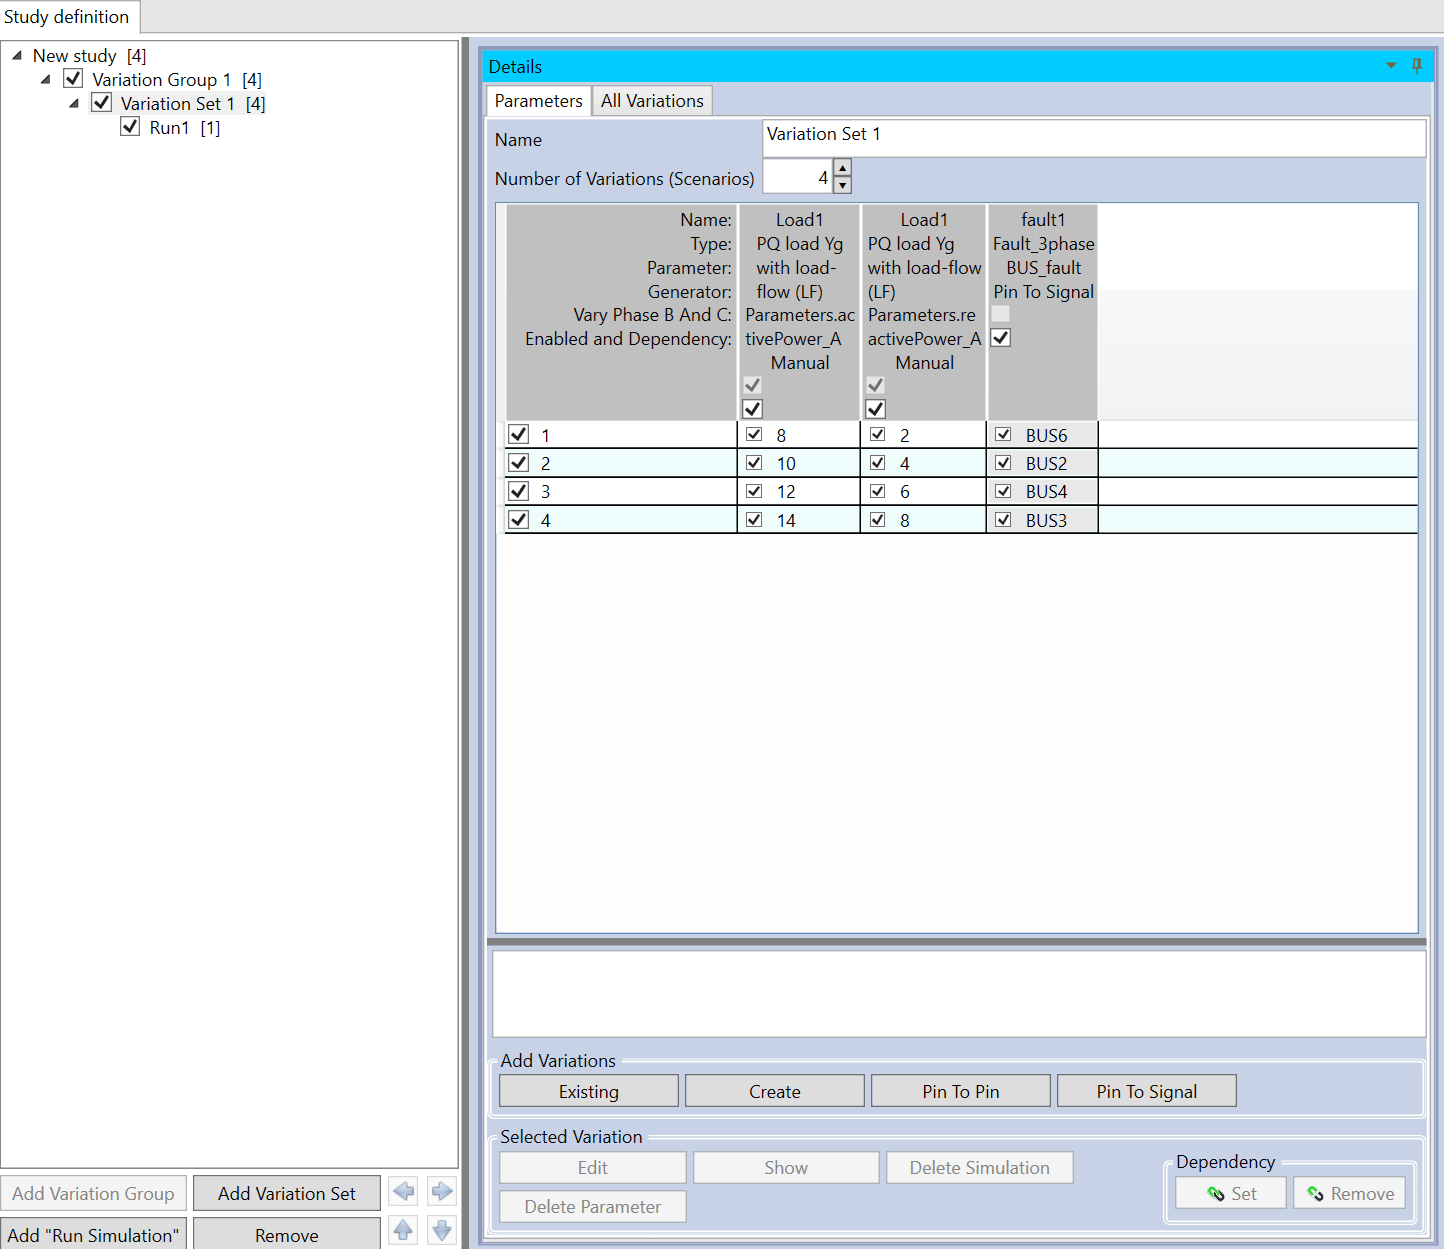Click the left arrow move icon
Image resolution: width=1444 pixels, height=1249 pixels.
tap(404, 1191)
